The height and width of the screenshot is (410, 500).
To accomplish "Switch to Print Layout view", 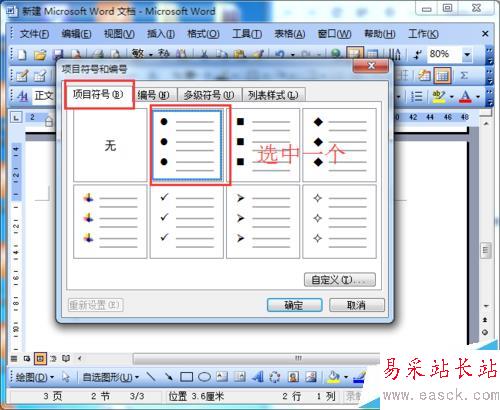I will 40,359.
